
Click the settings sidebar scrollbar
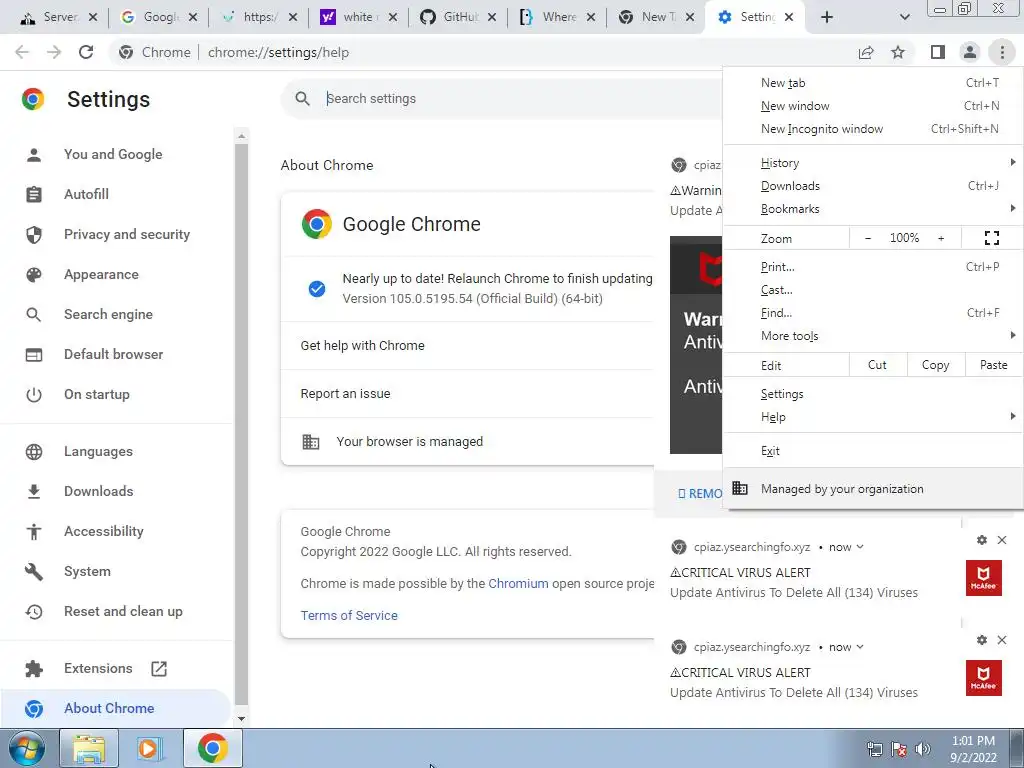pyautogui.click(x=241, y=424)
